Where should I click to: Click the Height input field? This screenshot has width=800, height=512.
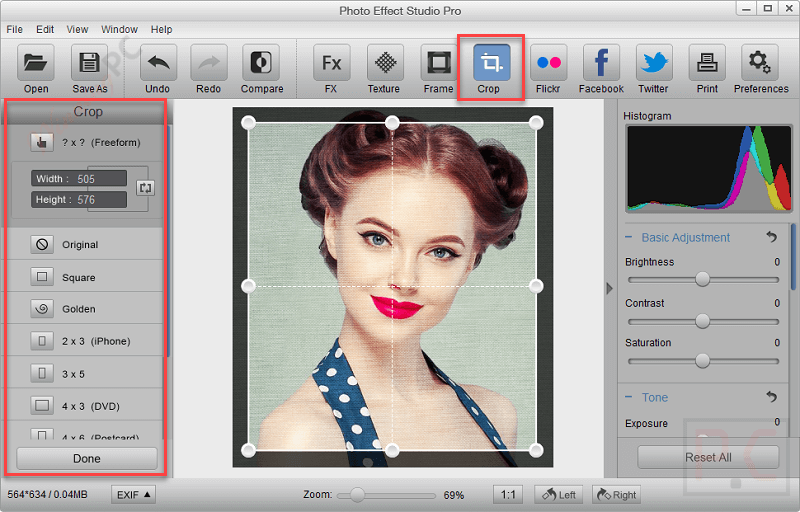coord(79,199)
